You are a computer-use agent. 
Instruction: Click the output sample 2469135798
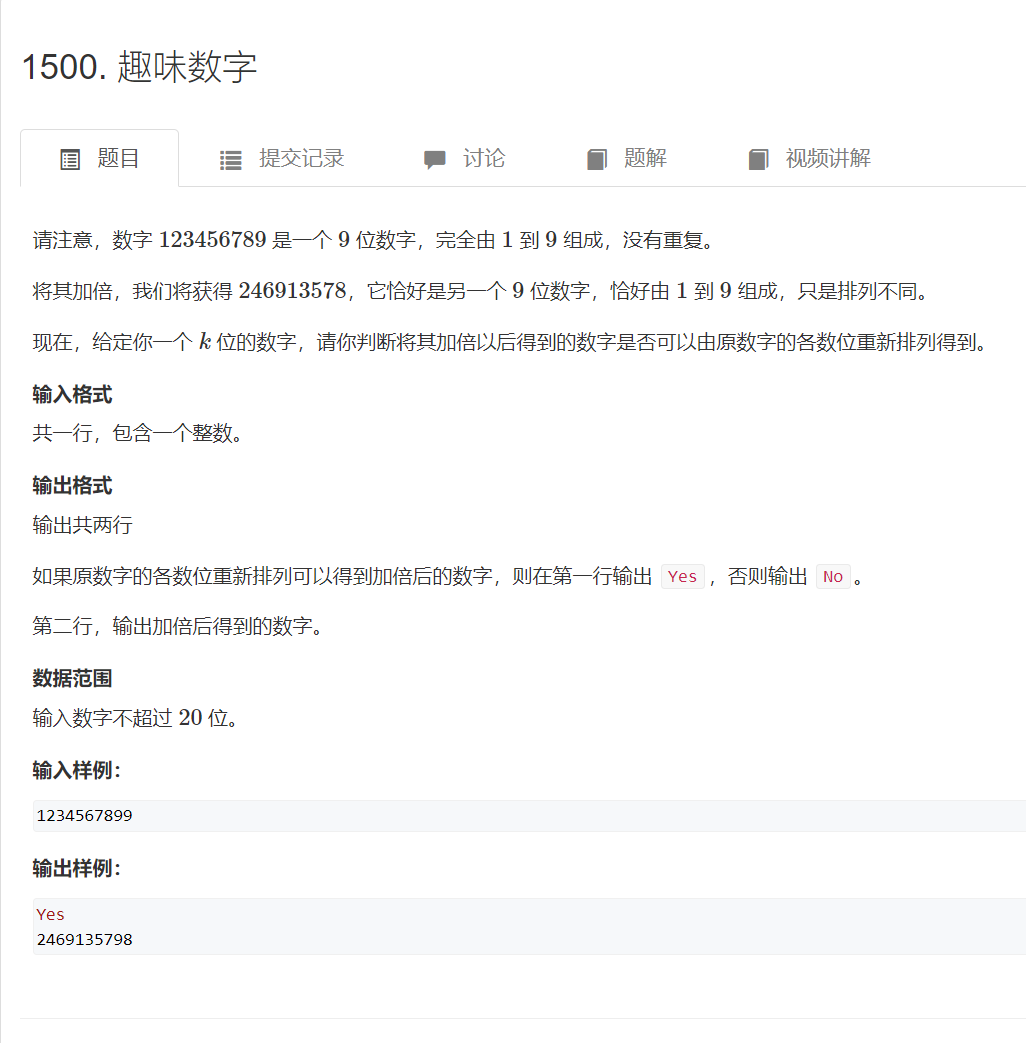tap(85, 940)
